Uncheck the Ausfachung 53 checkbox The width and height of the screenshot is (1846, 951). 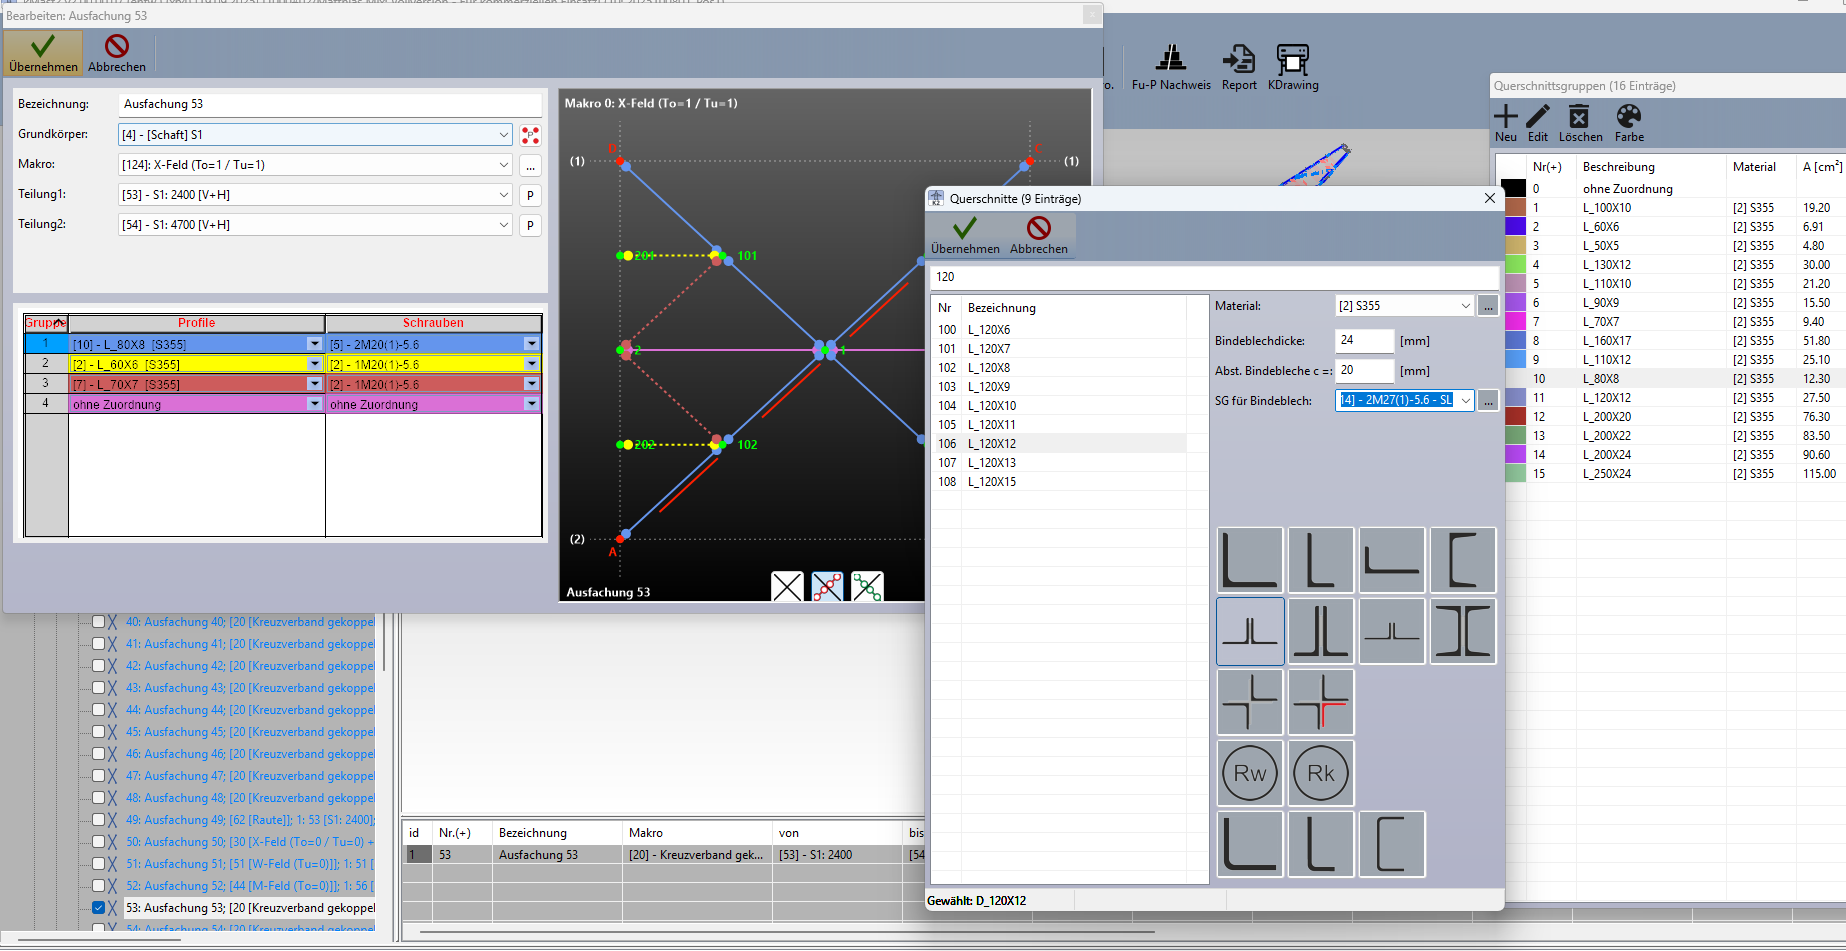[98, 908]
